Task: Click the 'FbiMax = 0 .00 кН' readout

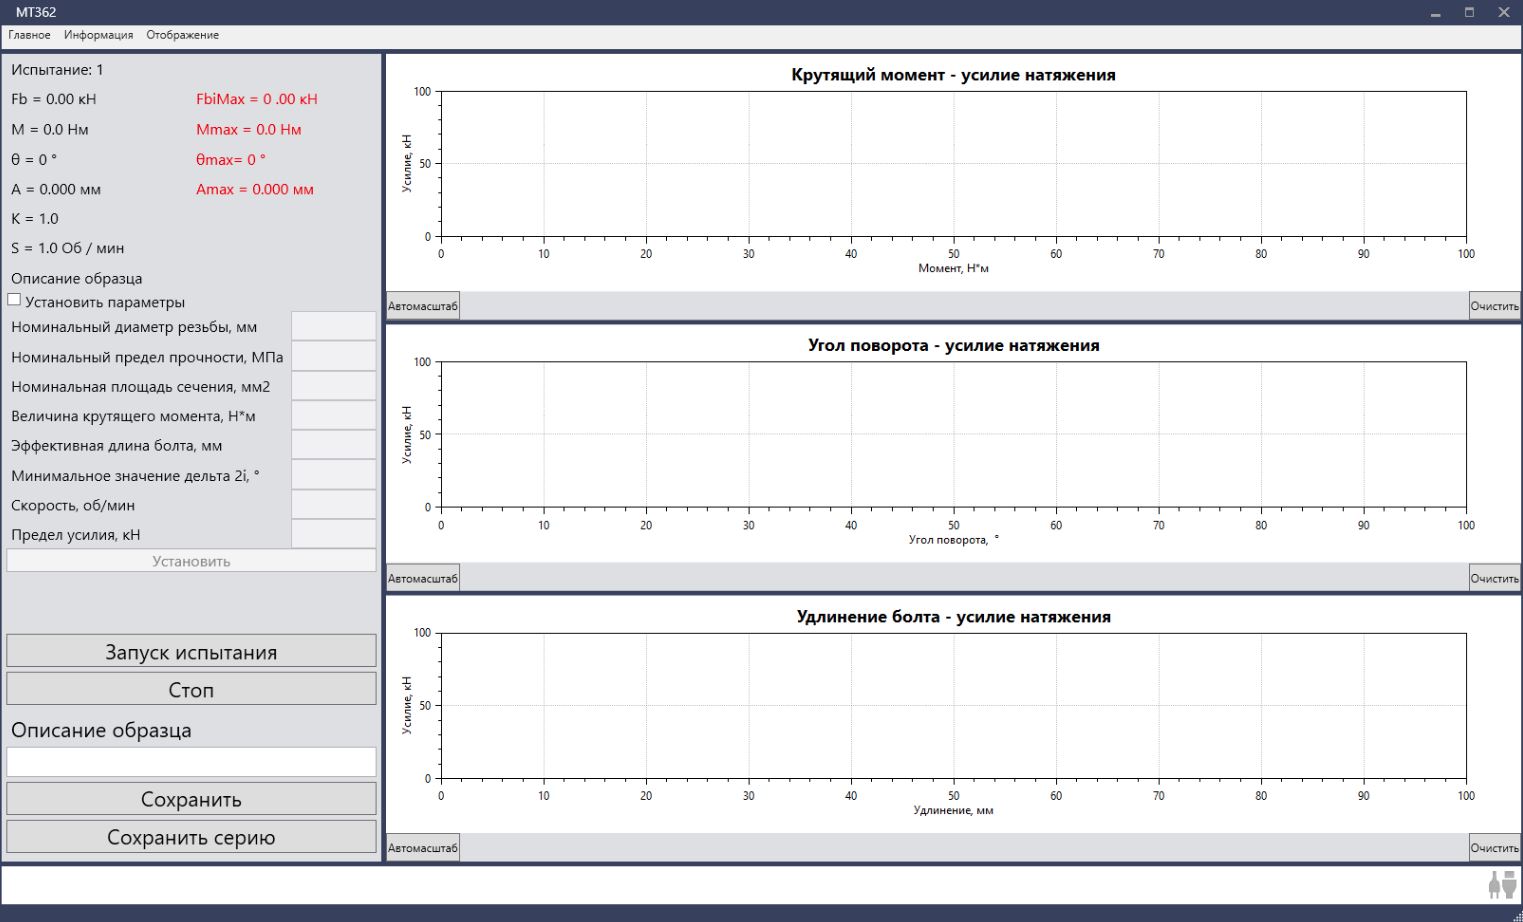Action: tap(257, 99)
